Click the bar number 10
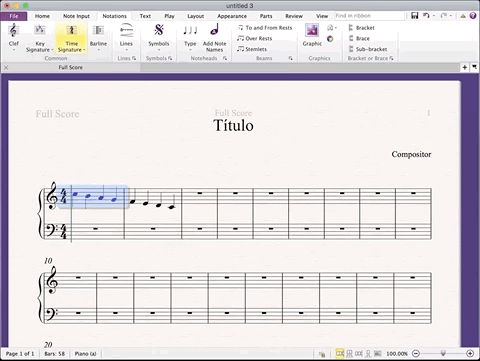Viewport: 480px width, 361px height. coord(48,261)
